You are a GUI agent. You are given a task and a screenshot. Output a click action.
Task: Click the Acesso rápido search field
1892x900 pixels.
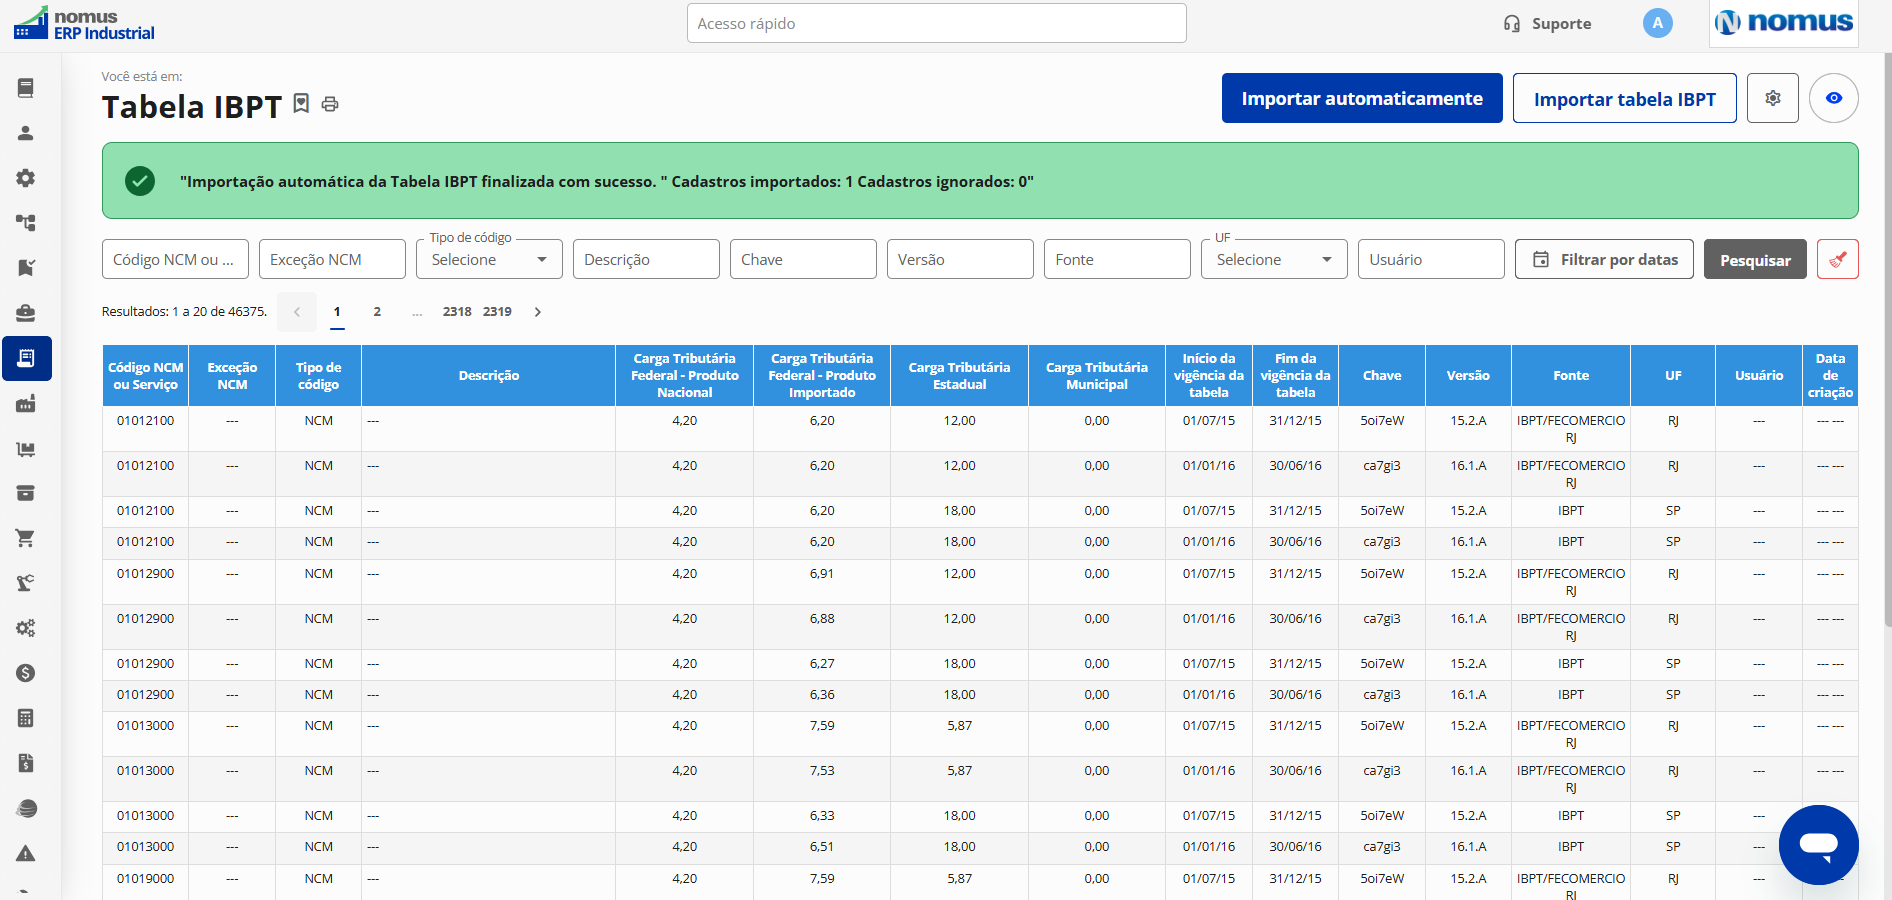[x=937, y=23]
